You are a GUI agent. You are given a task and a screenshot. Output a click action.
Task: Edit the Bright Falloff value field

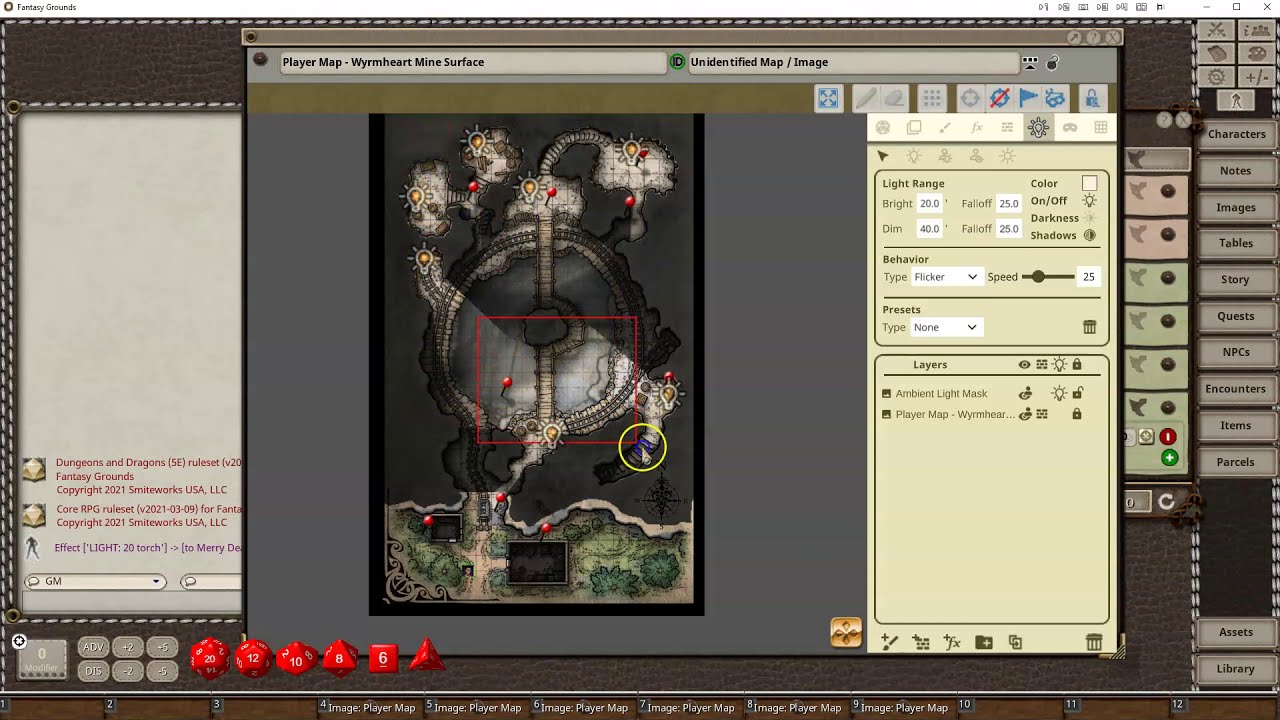[1008, 203]
